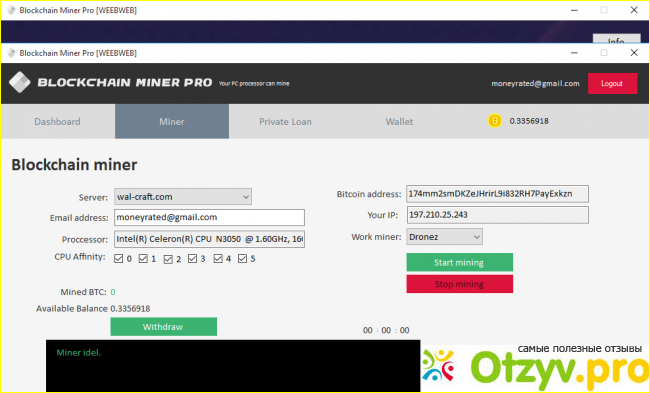Screen dimensions: 650x393
Task: Open the Private Loan tab
Action: [x=286, y=121]
